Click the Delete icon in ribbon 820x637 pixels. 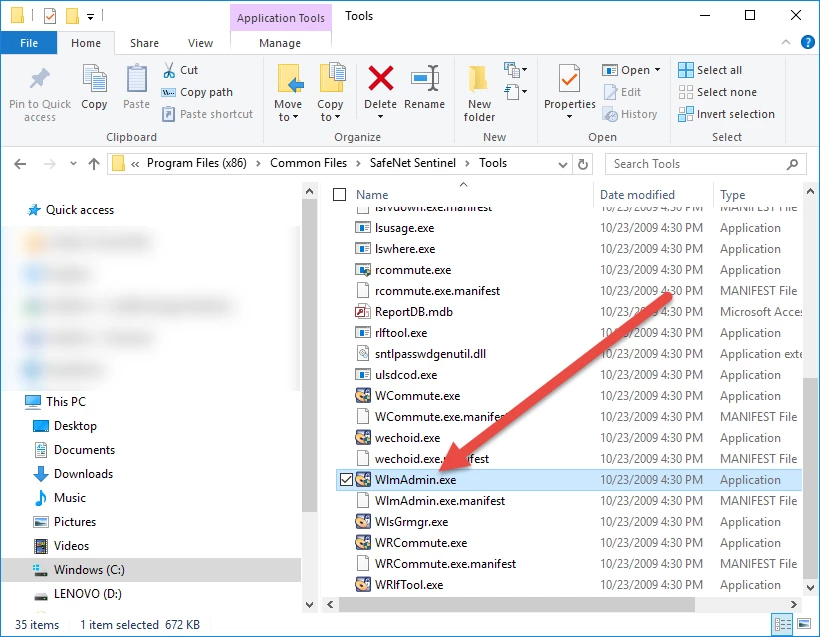click(380, 80)
